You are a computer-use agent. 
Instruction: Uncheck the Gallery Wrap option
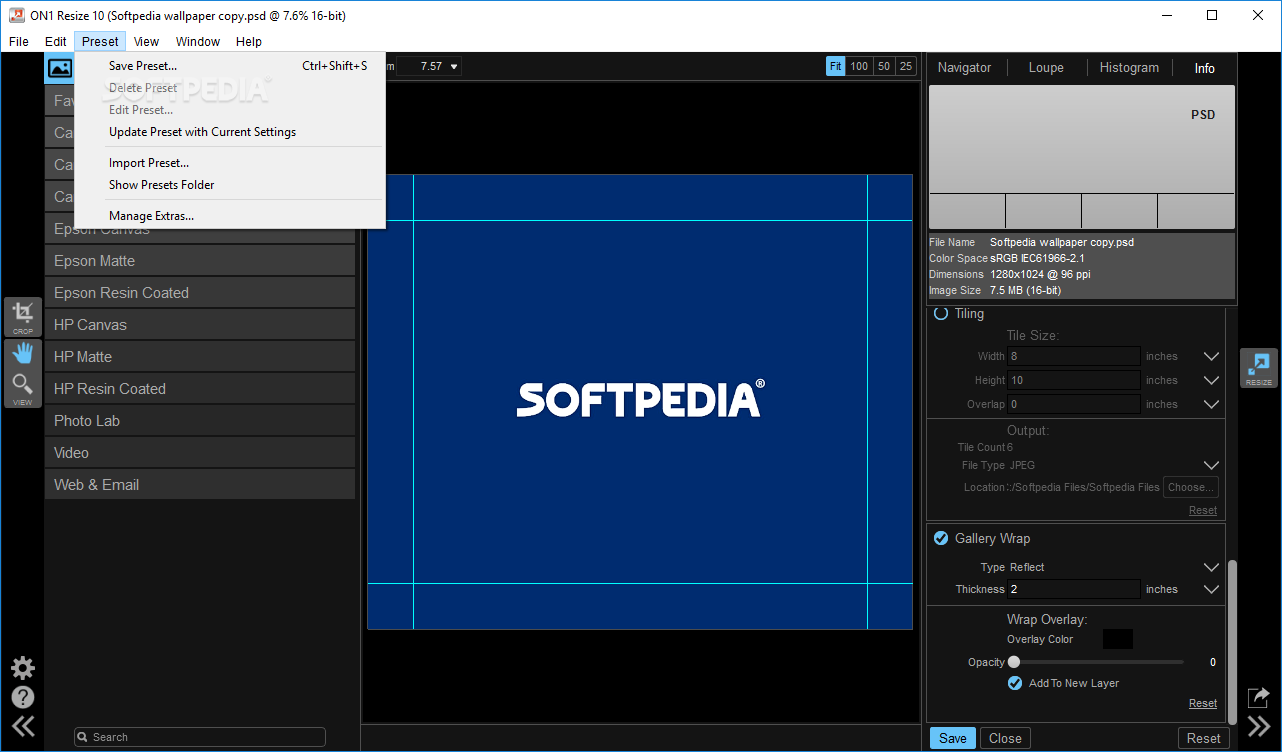[940, 538]
